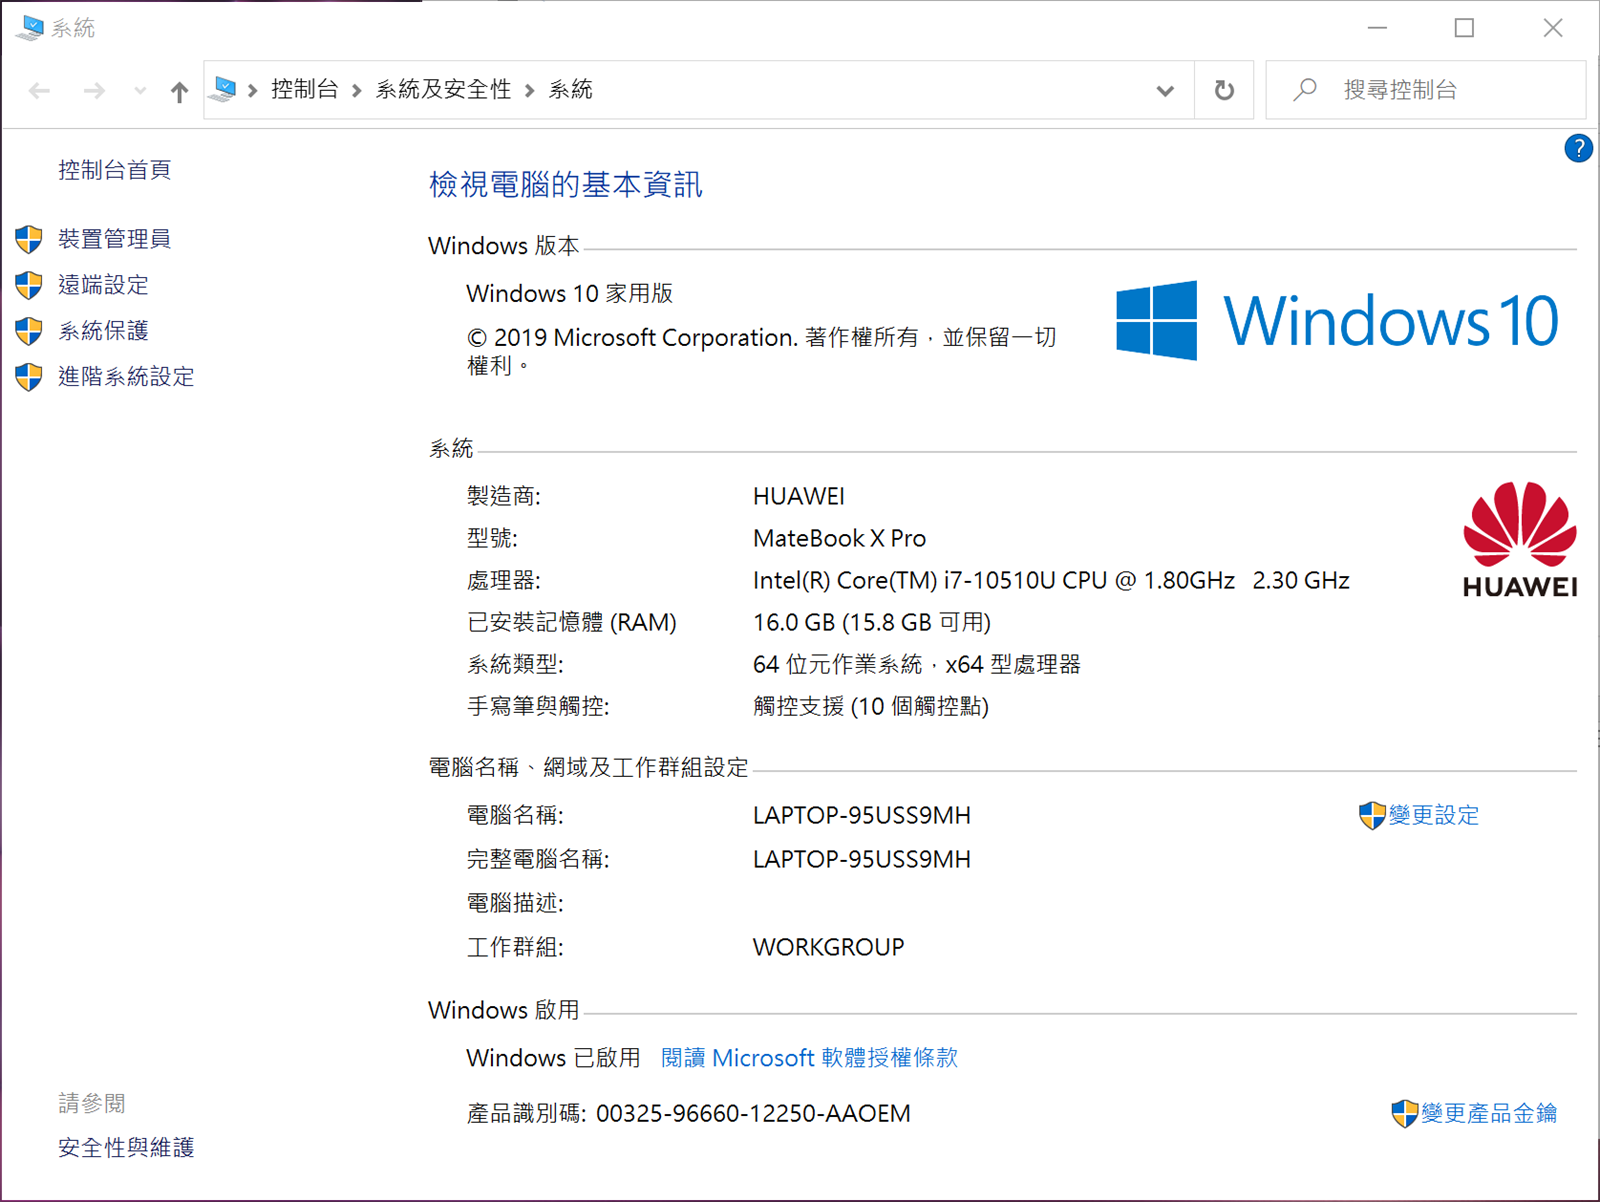Image resolution: width=1600 pixels, height=1202 pixels.
Task: Click the refresh button in address bar
Action: pos(1223,90)
